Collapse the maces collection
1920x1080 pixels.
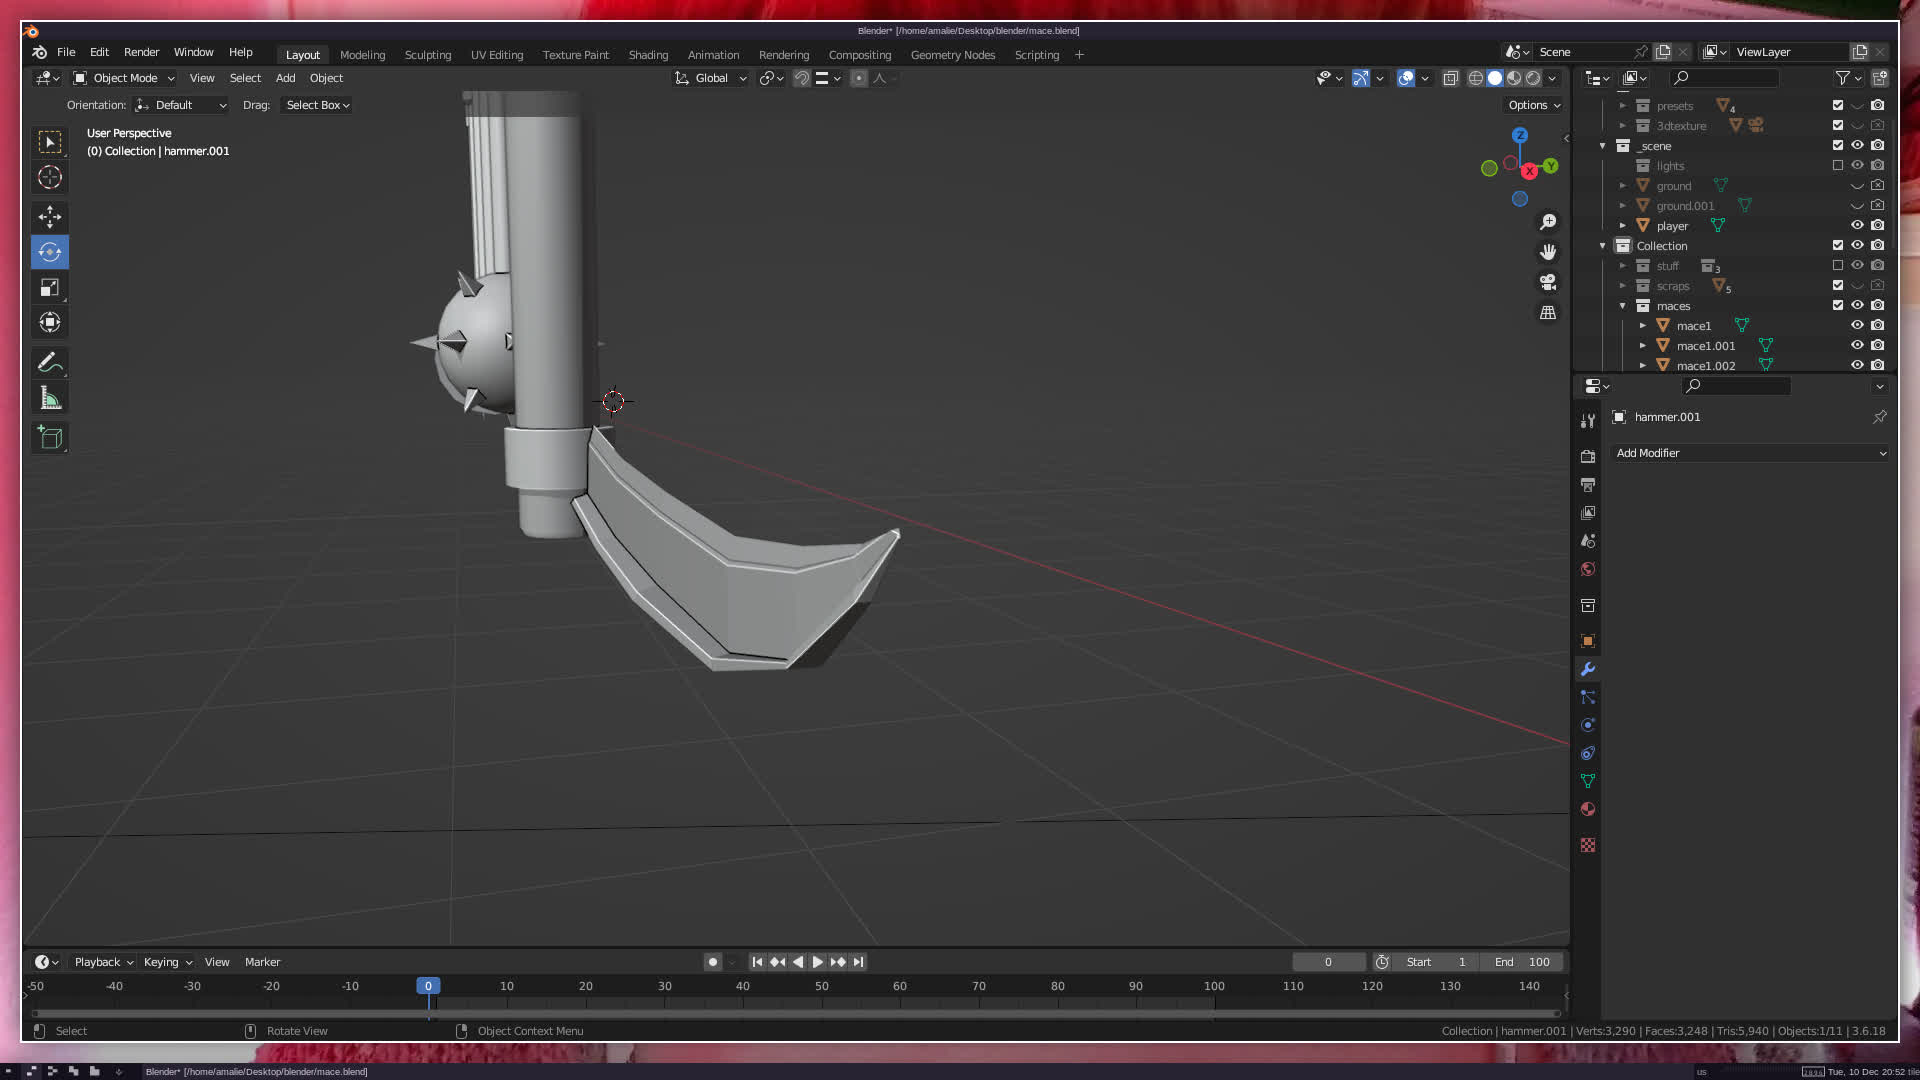click(1622, 305)
